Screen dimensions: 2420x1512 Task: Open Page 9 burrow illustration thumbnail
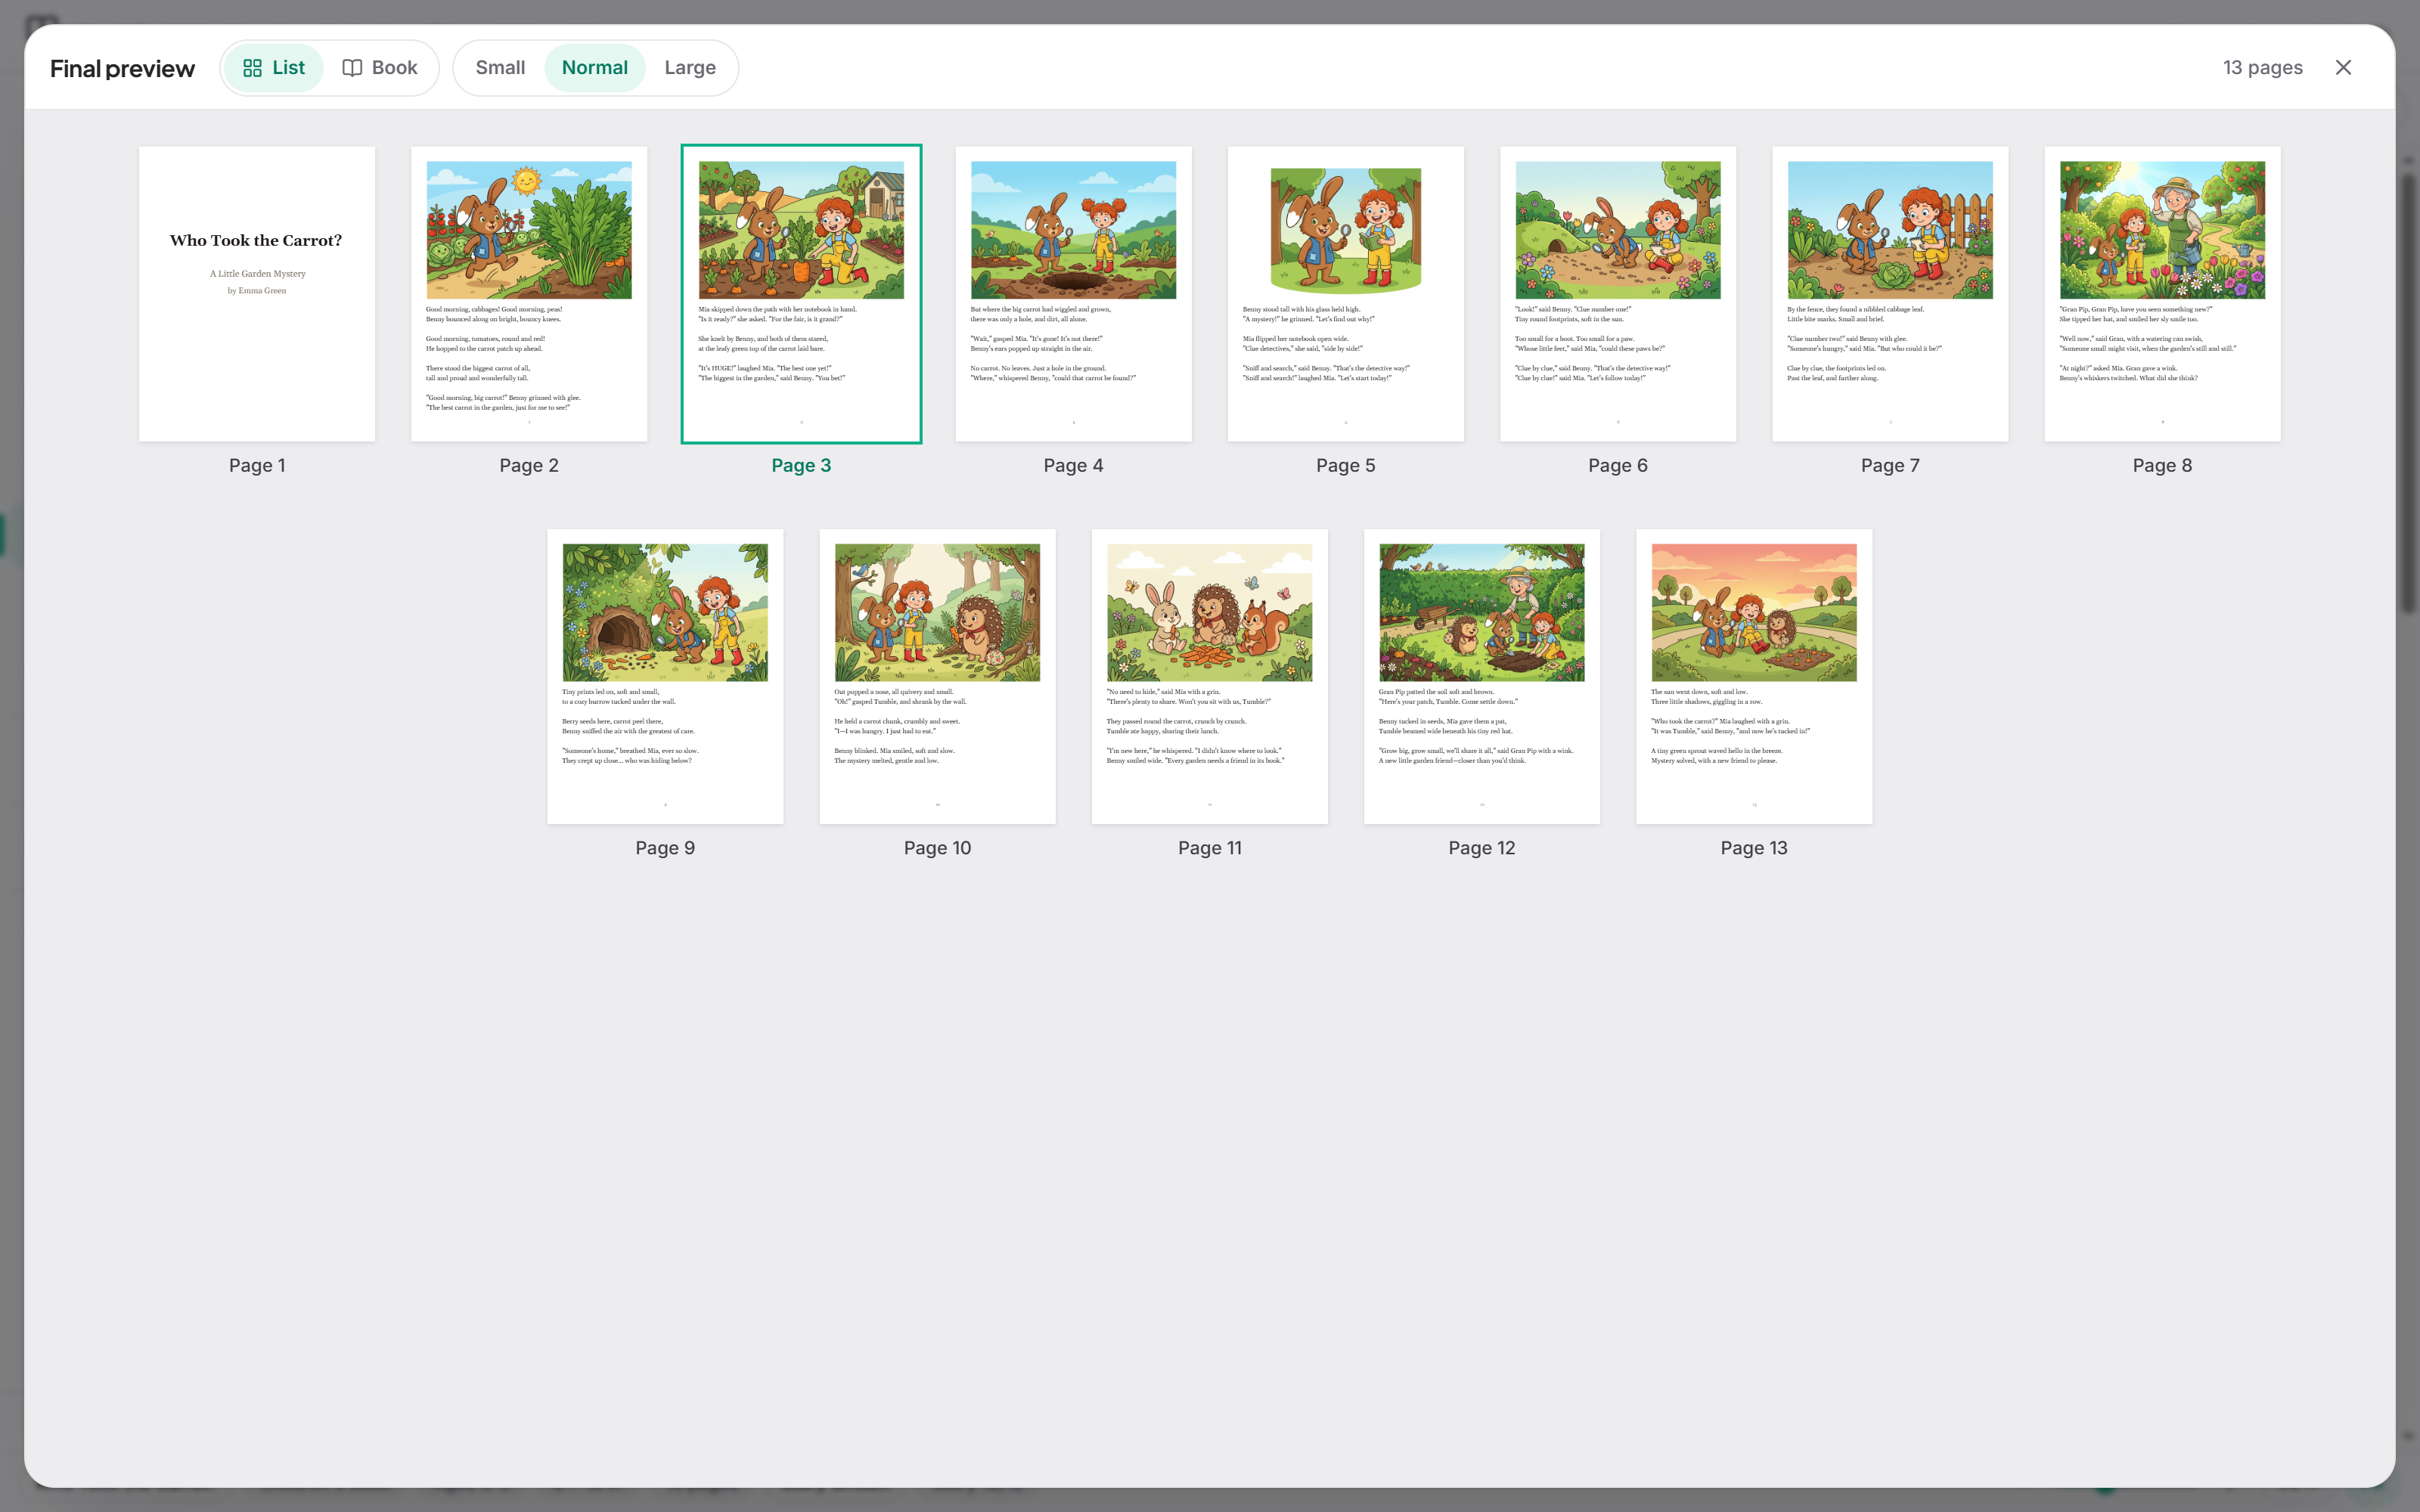[x=665, y=677]
